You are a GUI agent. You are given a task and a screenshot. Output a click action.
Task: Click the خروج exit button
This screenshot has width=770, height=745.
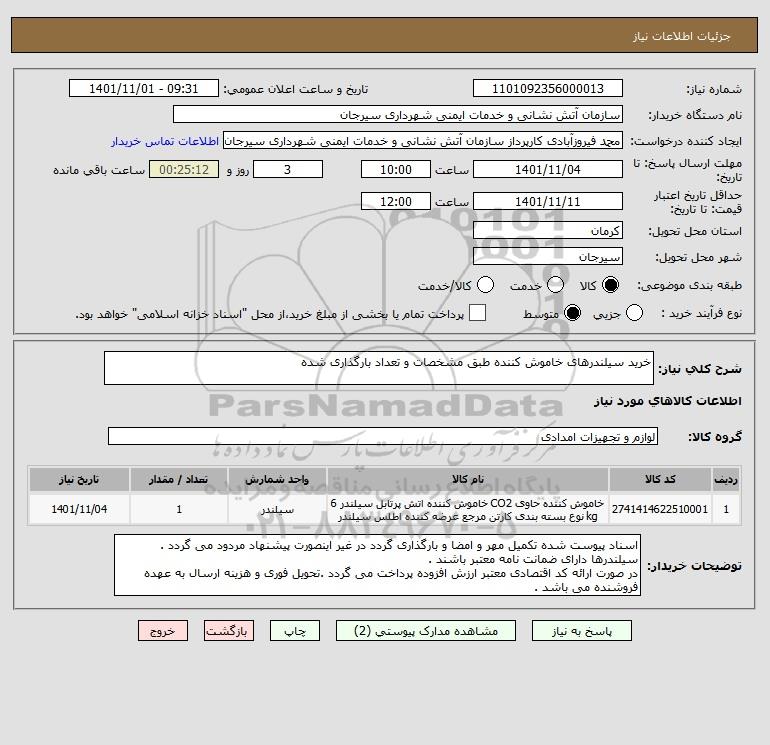(x=163, y=631)
